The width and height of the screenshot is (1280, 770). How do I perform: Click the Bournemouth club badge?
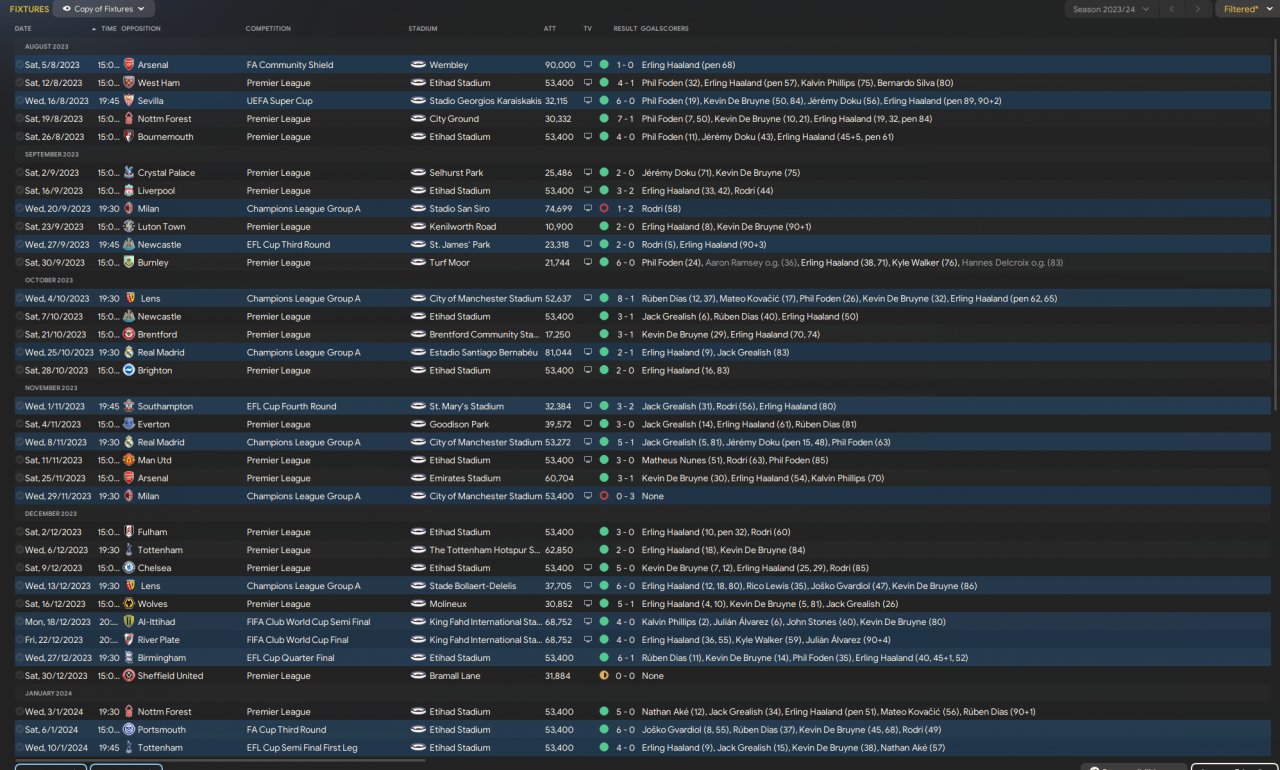pos(129,137)
